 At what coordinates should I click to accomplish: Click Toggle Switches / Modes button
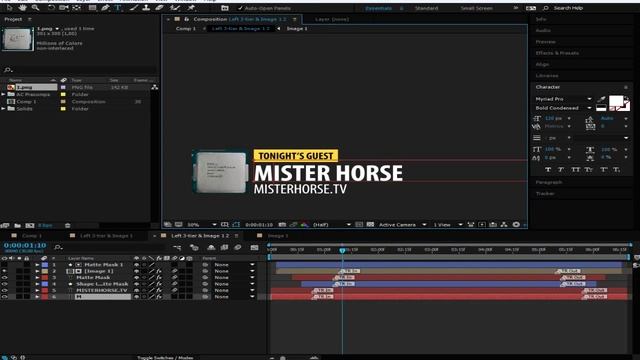(x=165, y=358)
